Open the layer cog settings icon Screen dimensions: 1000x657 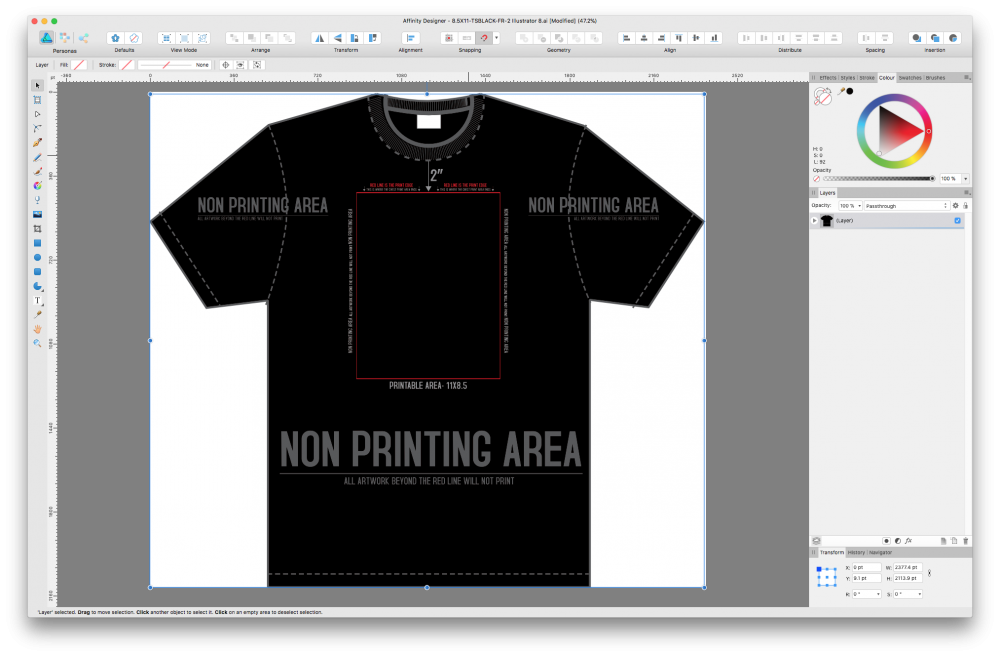point(955,205)
